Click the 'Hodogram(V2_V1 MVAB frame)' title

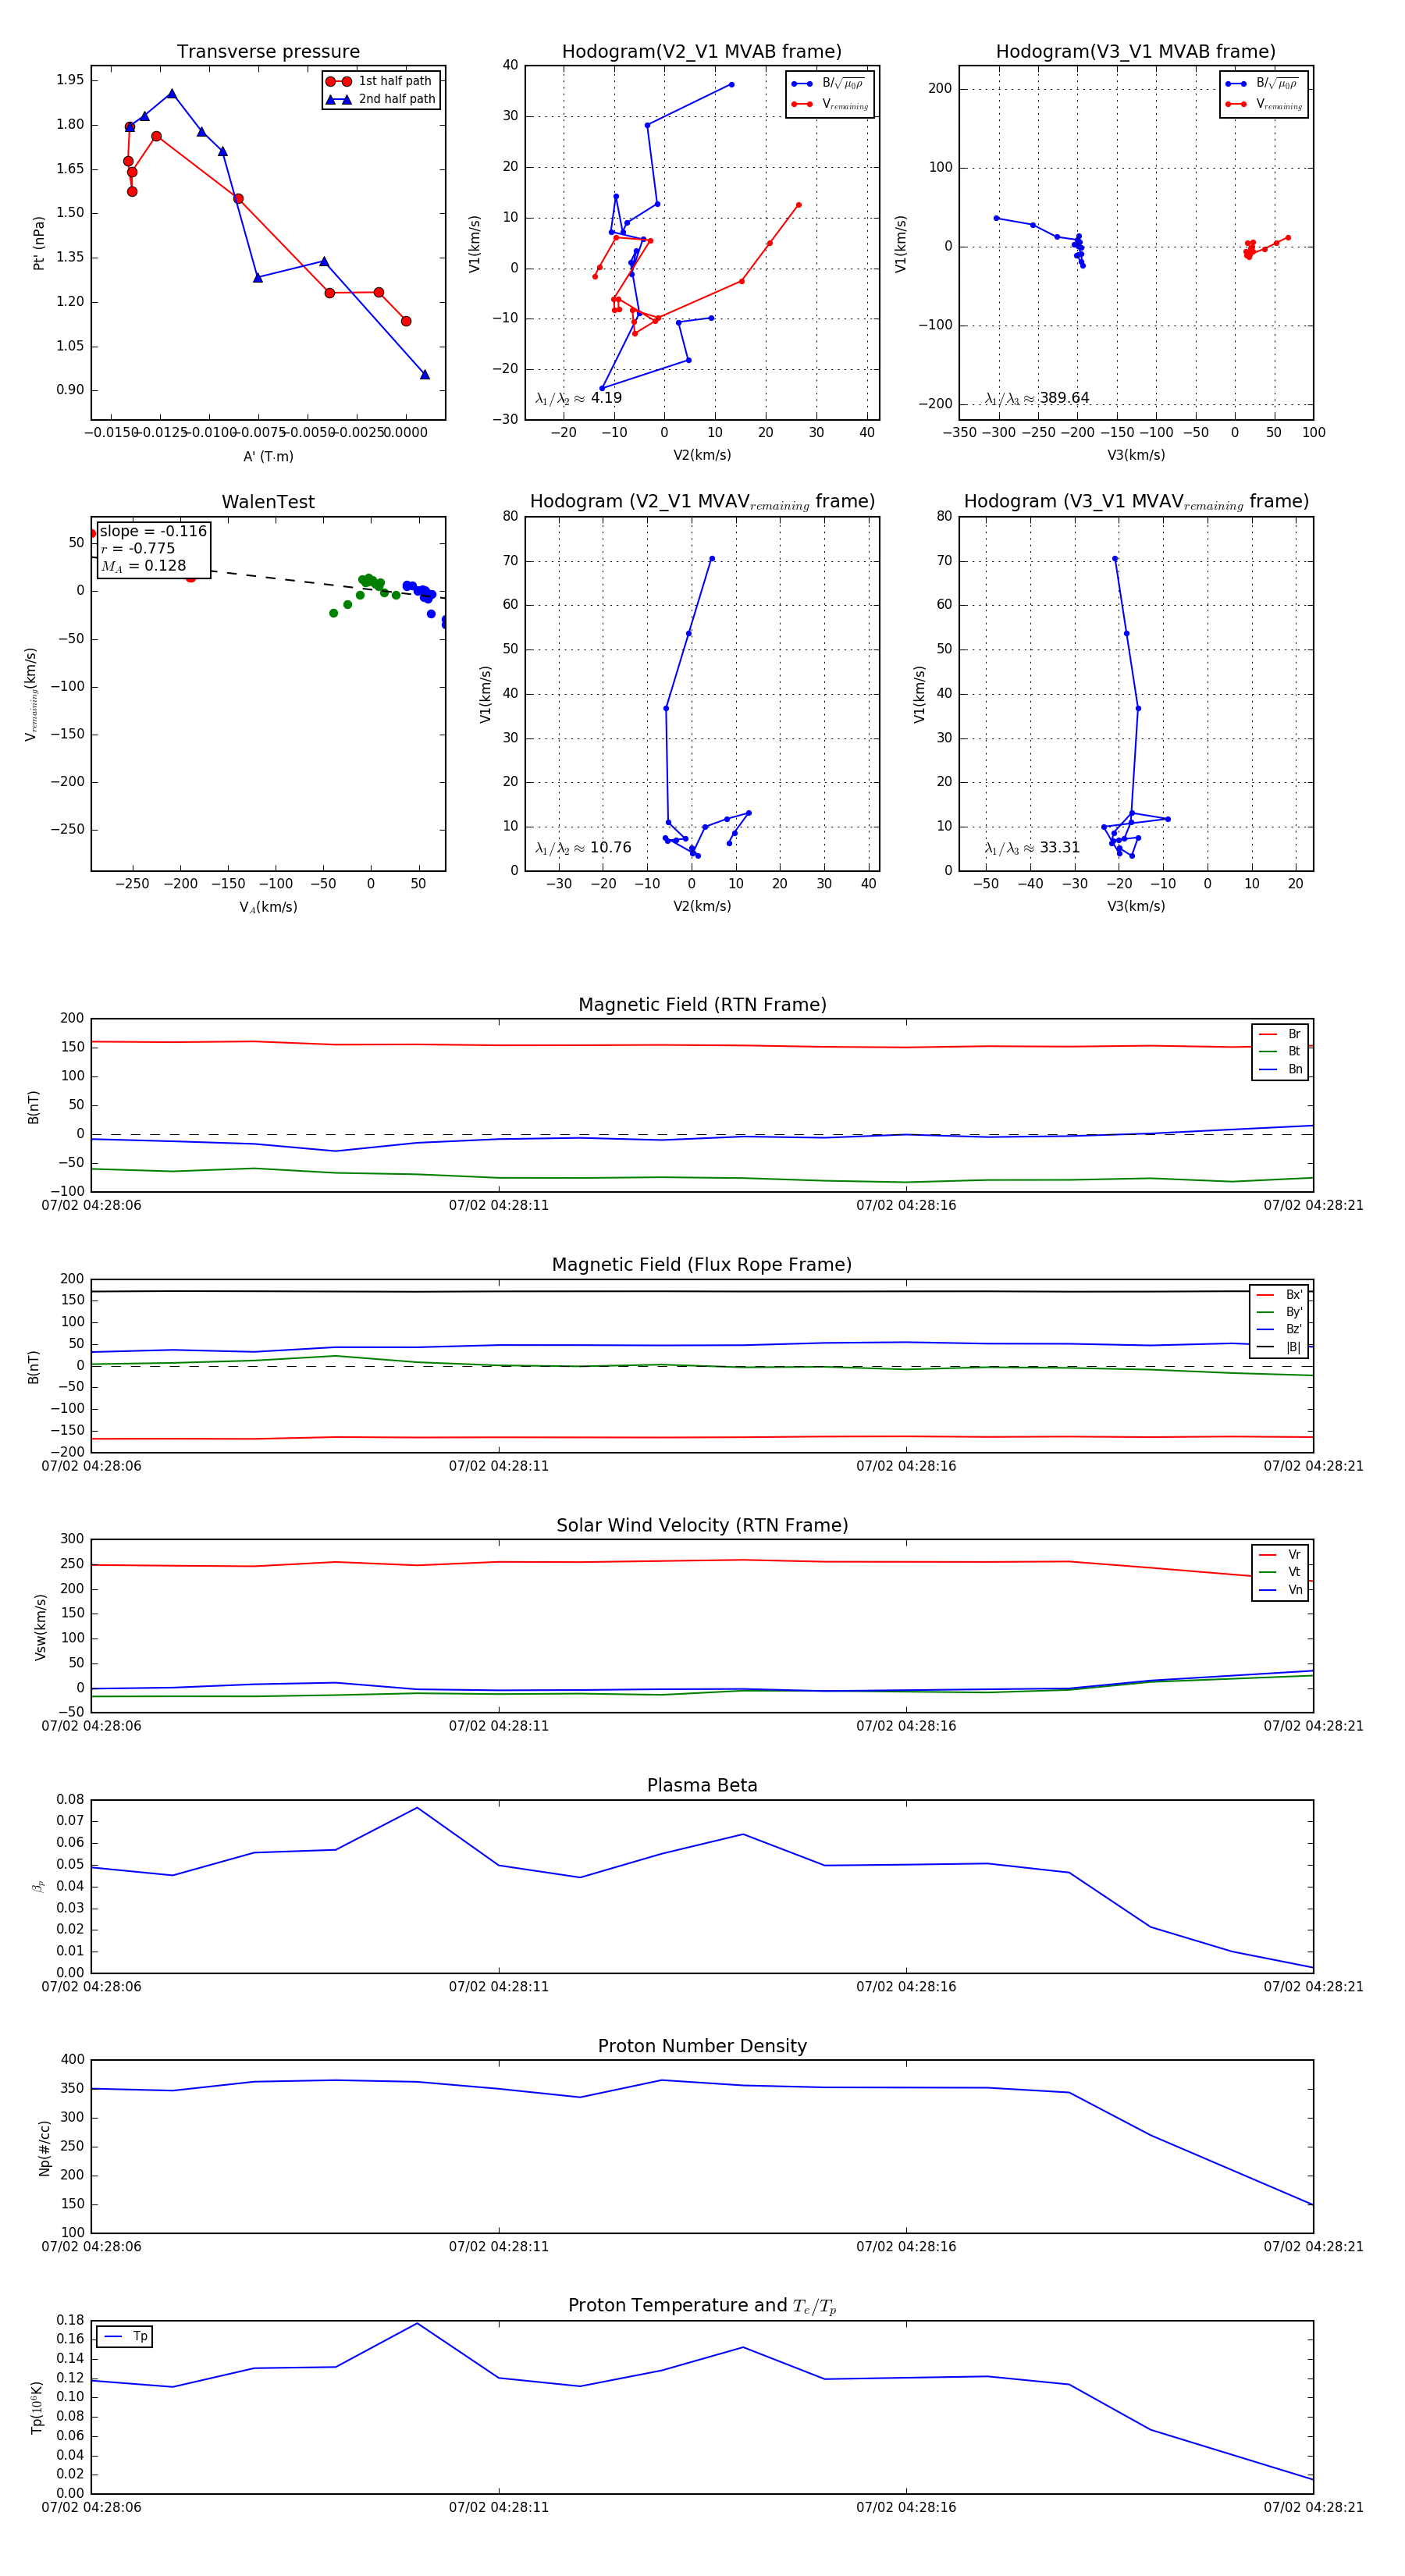pos(701,52)
